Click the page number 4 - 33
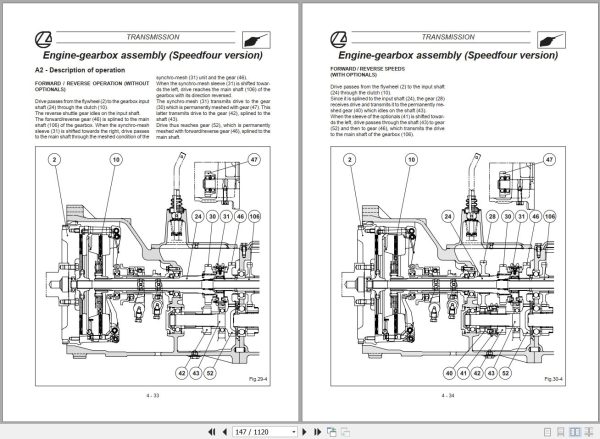The height and width of the screenshot is (439, 600). tap(153, 395)
